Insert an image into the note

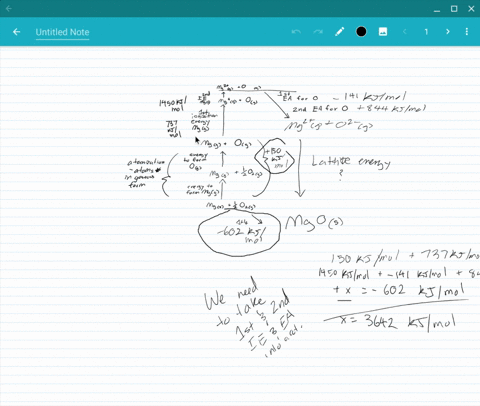[383, 32]
